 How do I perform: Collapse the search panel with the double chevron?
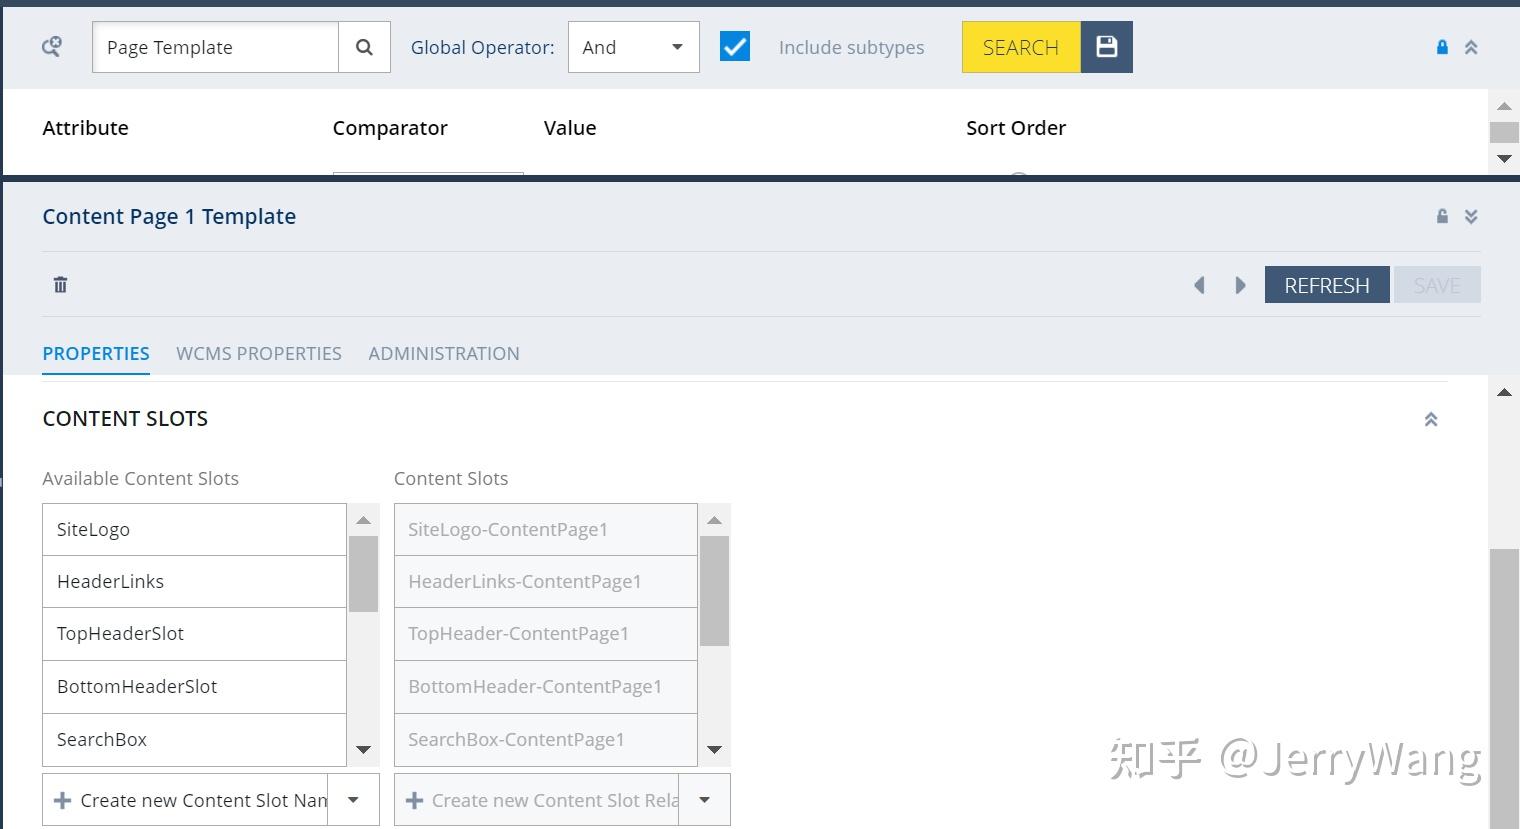tap(1471, 46)
